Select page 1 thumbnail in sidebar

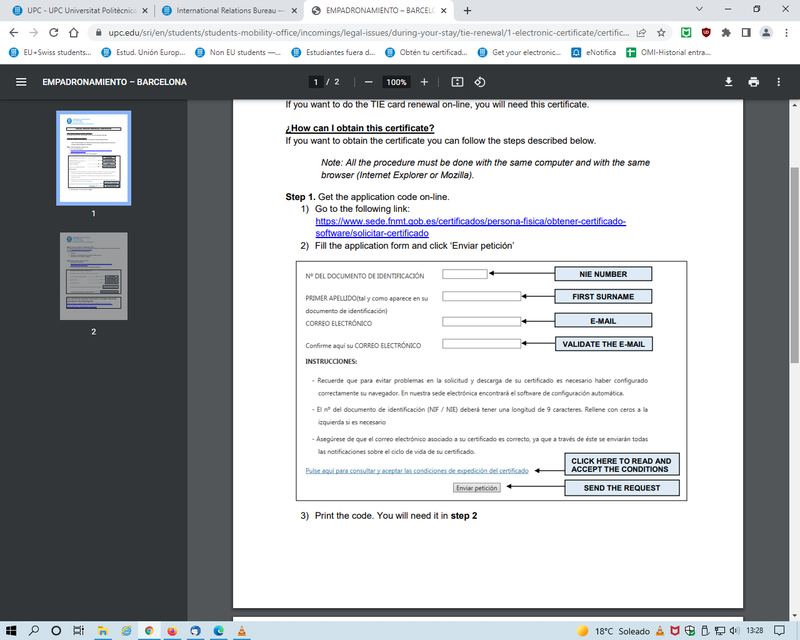point(93,158)
